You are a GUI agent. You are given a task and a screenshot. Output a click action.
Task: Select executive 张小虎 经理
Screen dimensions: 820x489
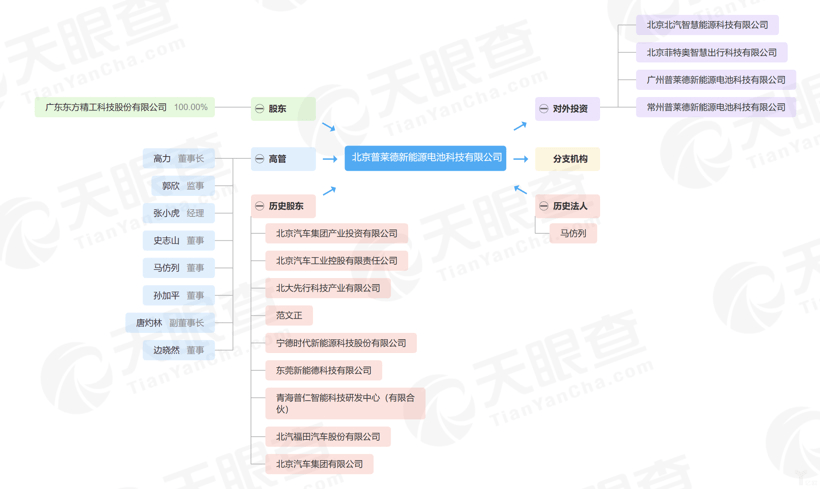pos(179,213)
